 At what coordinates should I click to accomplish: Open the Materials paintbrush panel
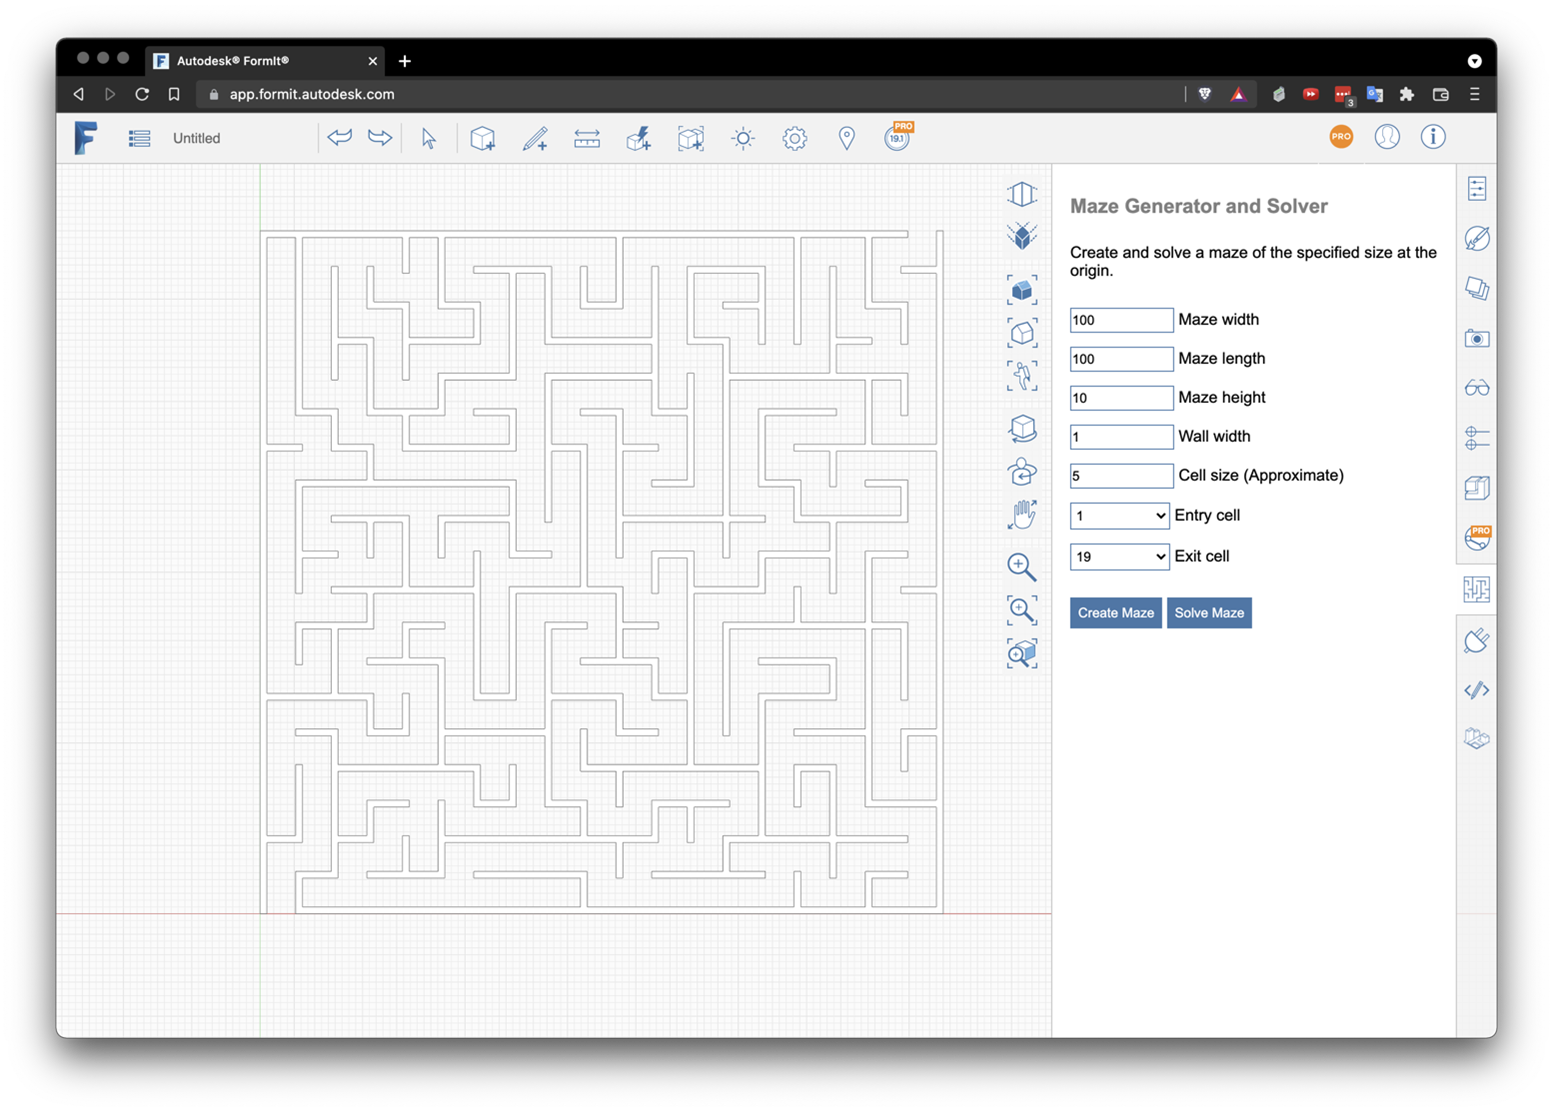click(x=1476, y=239)
